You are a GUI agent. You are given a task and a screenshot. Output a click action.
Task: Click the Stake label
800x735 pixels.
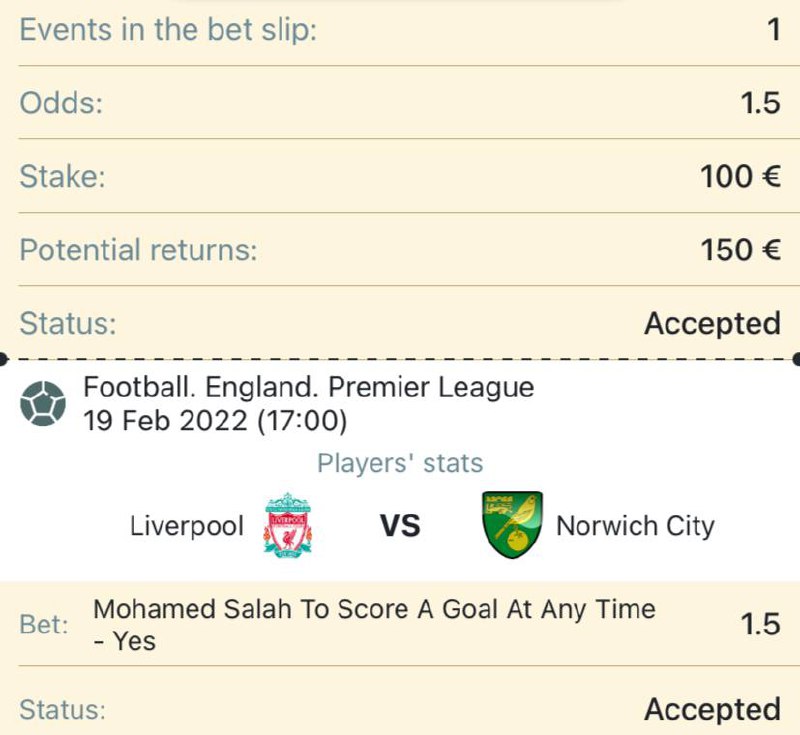coord(62,176)
